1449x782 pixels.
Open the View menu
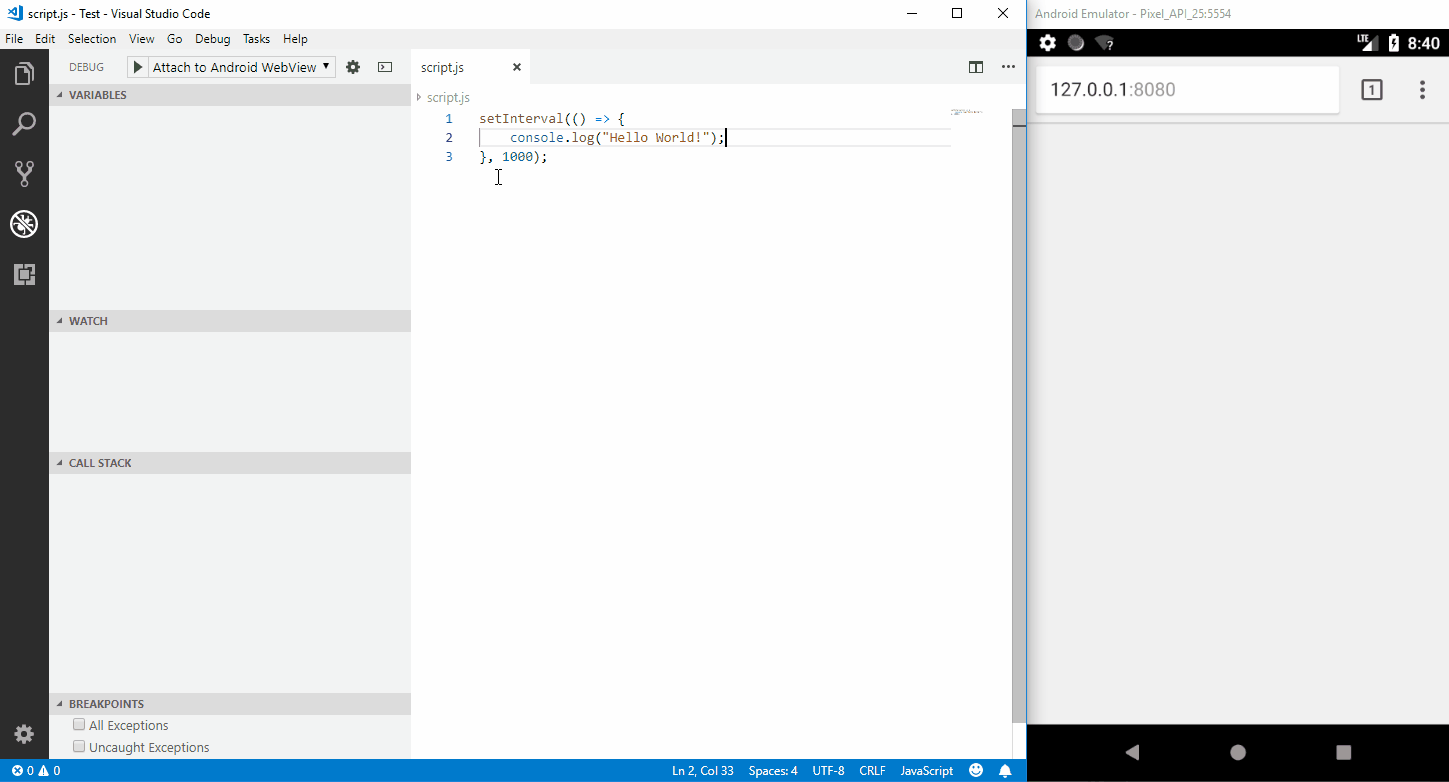click(x=142, y=39)
